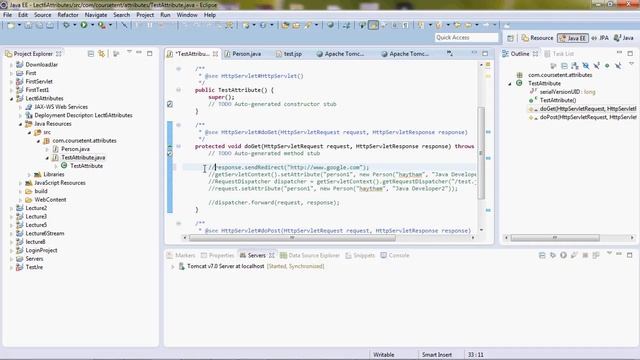Collapse doGet method fold marker in editor
The image size is (640, 360).
point(178,146)
